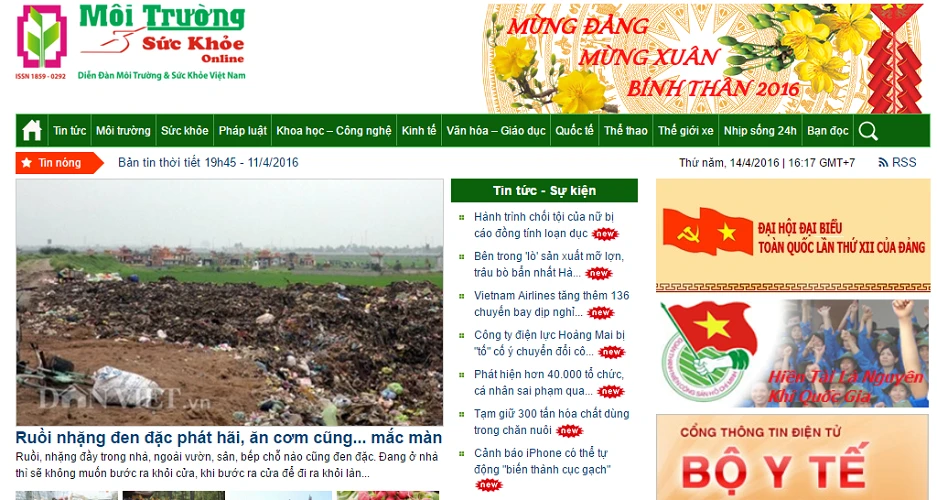
Task: Open the Thế giới xe section
Action: coord(685,130)
